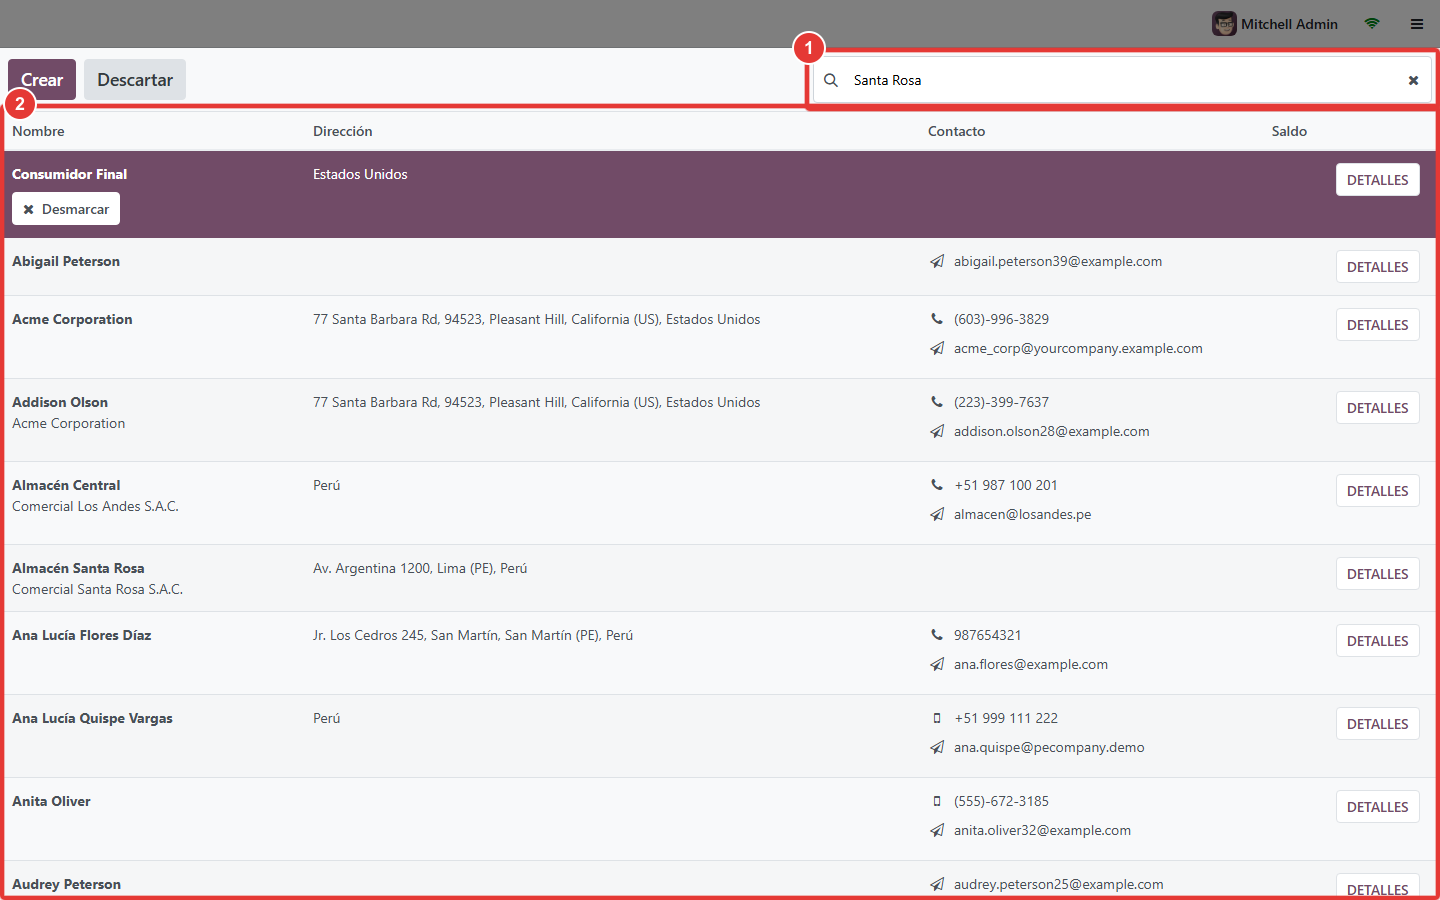Click the search magnifier icon
The width and height of the screenshot is (1440, 900).
point(831,80)
